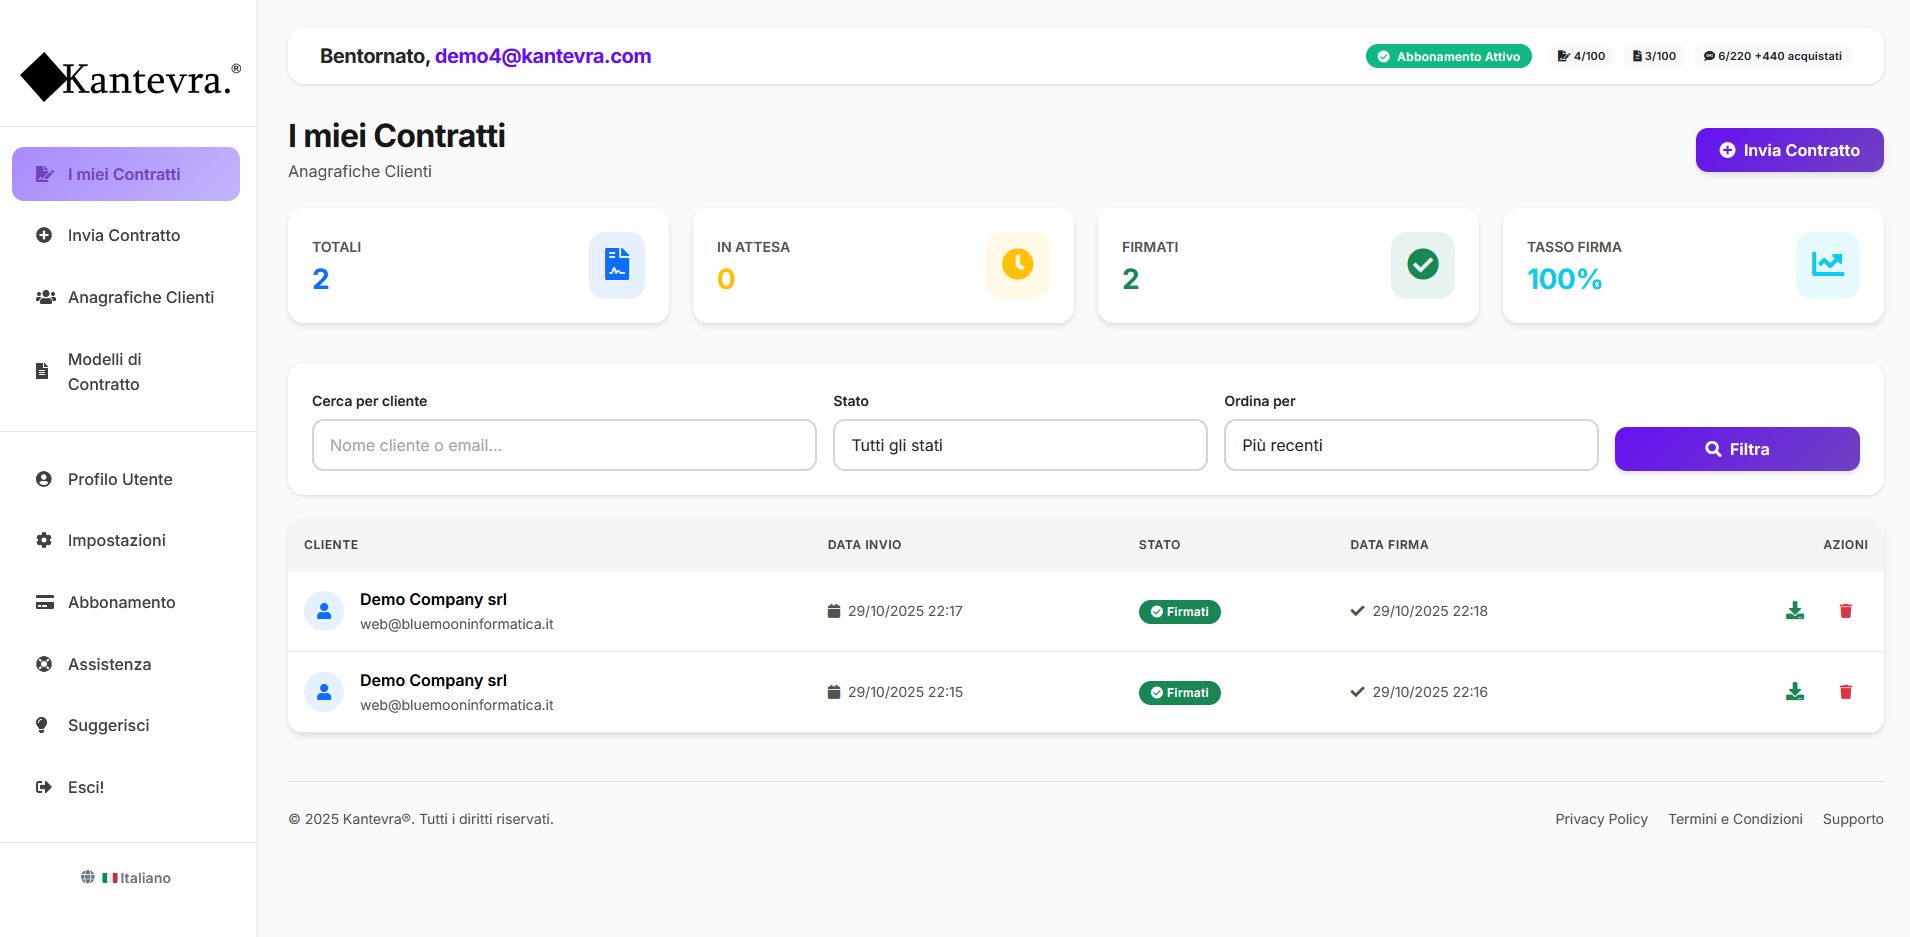
Task: Click the In Attesa clock icon
Action: (x=1018, y=265)
